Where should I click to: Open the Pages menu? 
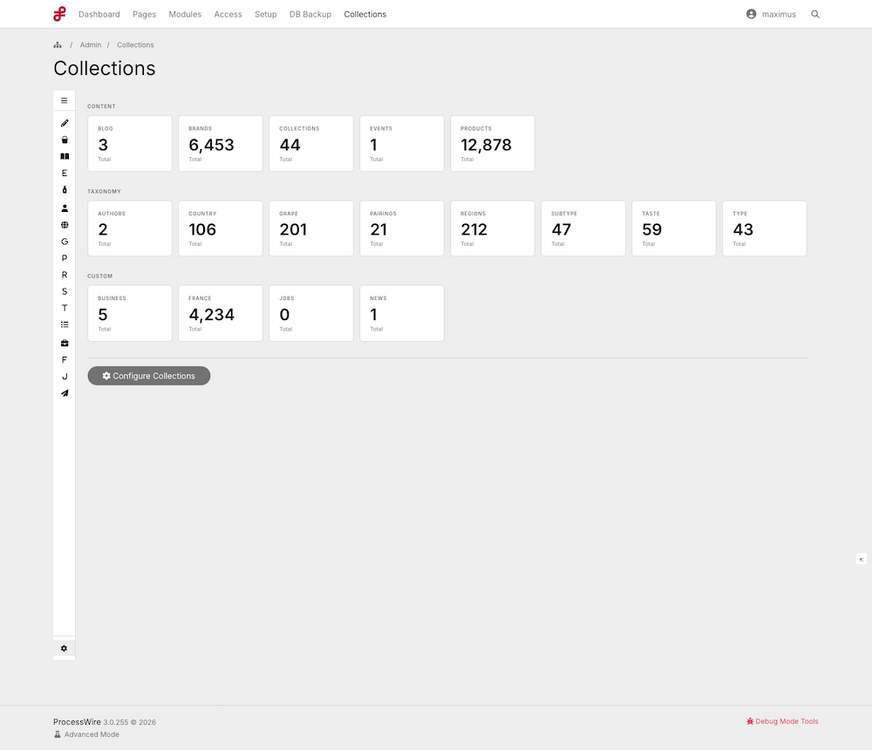(144, 14)
